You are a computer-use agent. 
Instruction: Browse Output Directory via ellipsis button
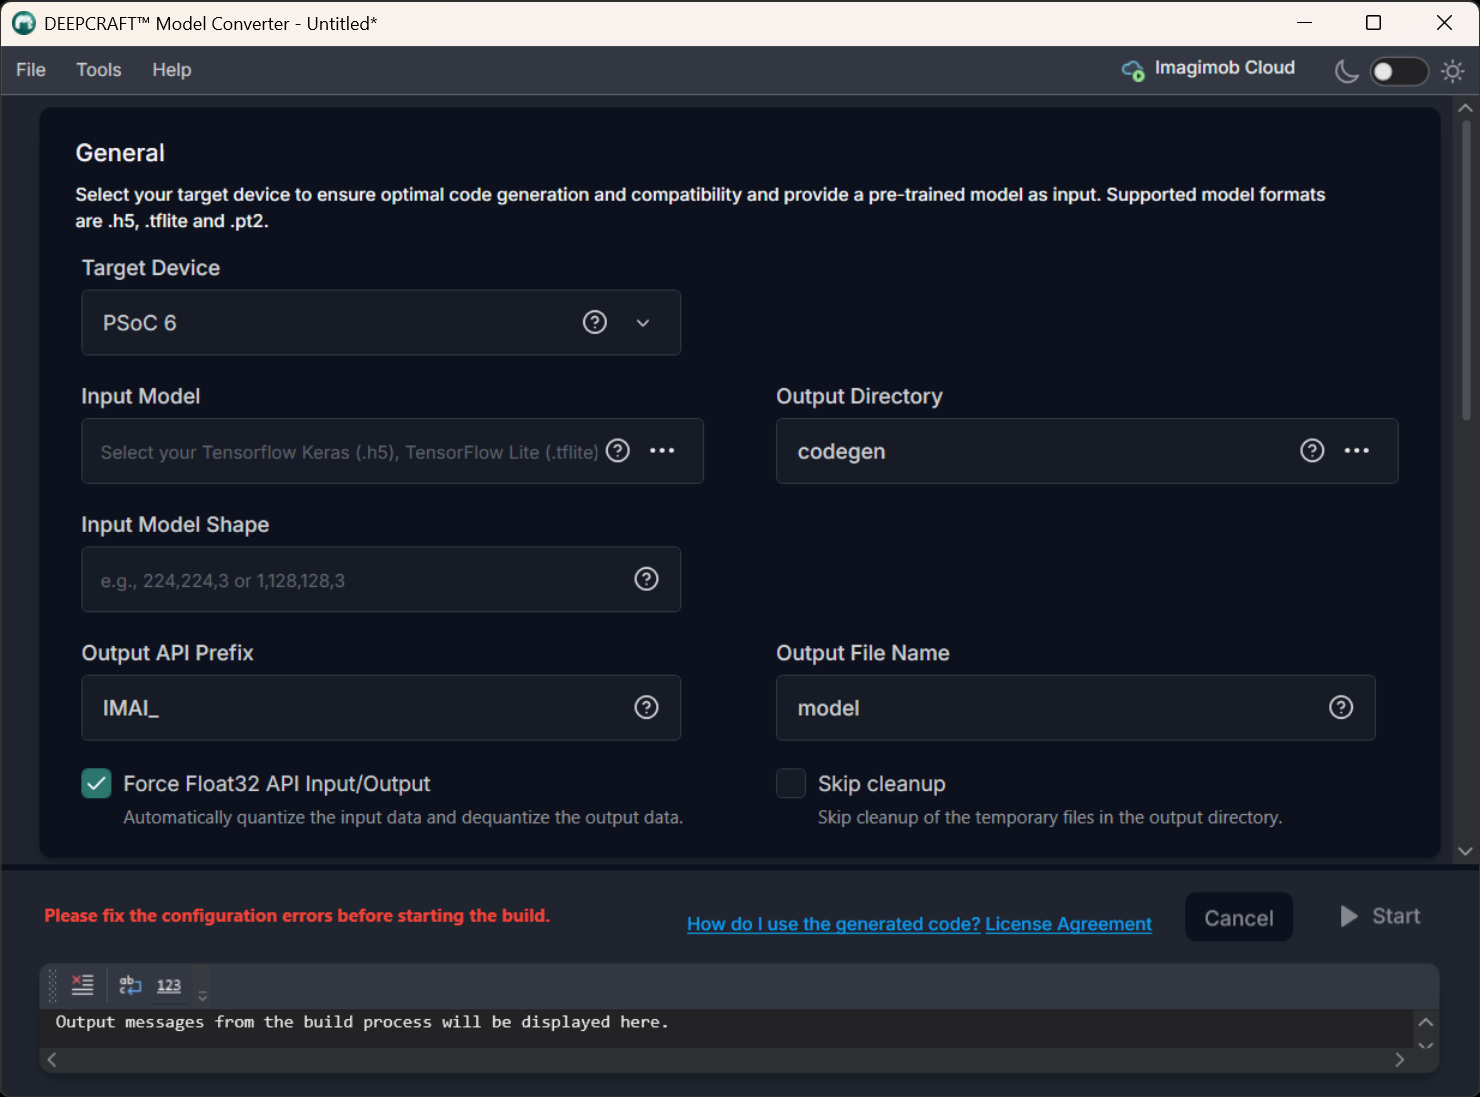[1357, 451]
